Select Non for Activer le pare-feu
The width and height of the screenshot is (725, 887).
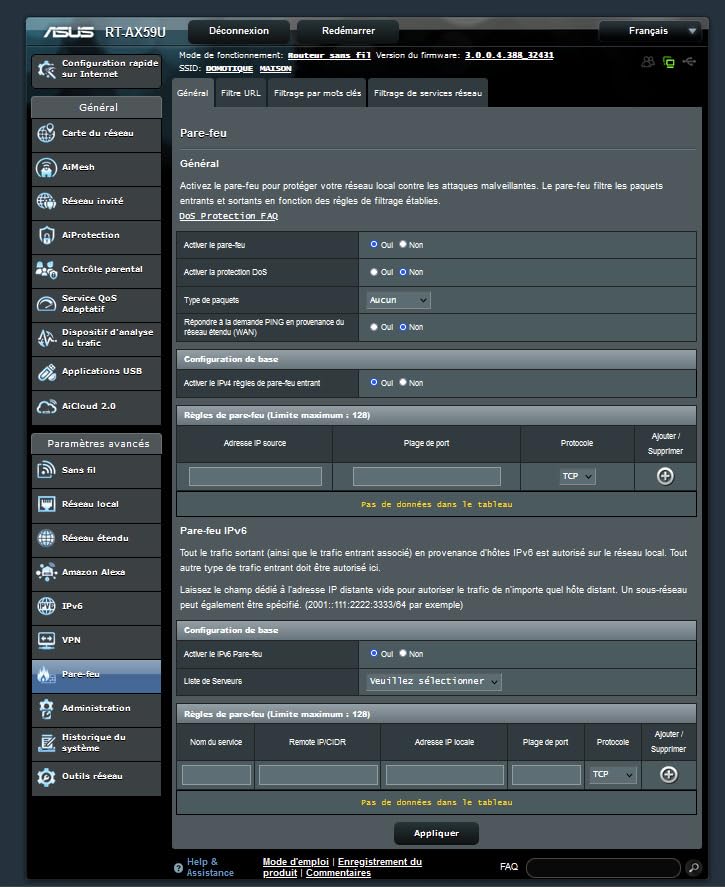point(403,244)
